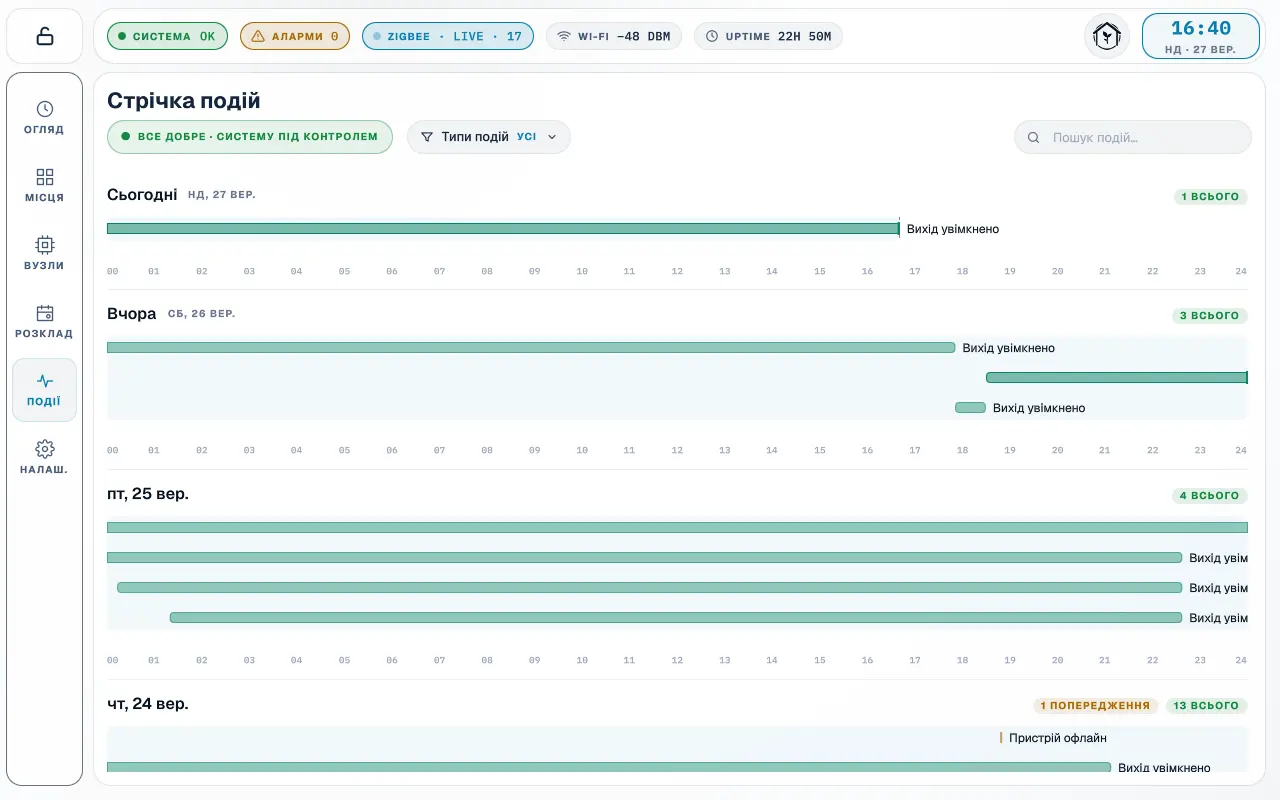
Task: Click the '1 всього' badge for Сьогодні
Action: click(x=1210, y=197)
